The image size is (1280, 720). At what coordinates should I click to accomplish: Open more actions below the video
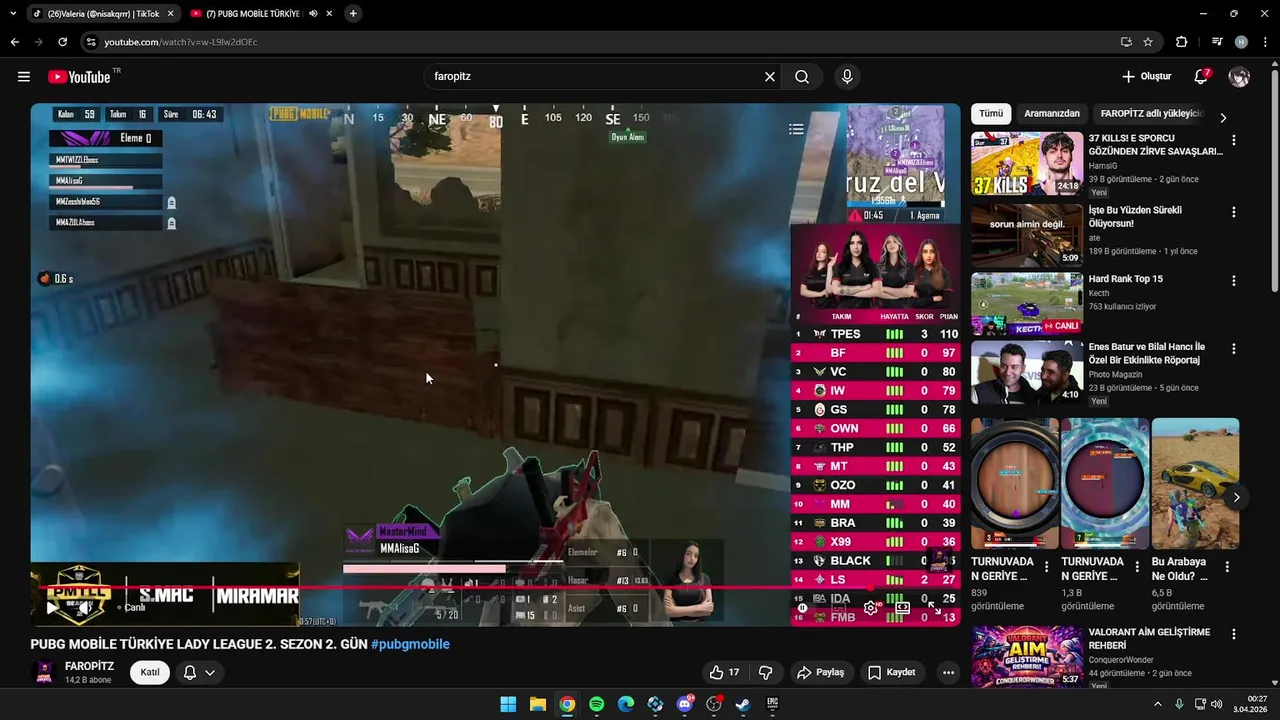(948, 672)
